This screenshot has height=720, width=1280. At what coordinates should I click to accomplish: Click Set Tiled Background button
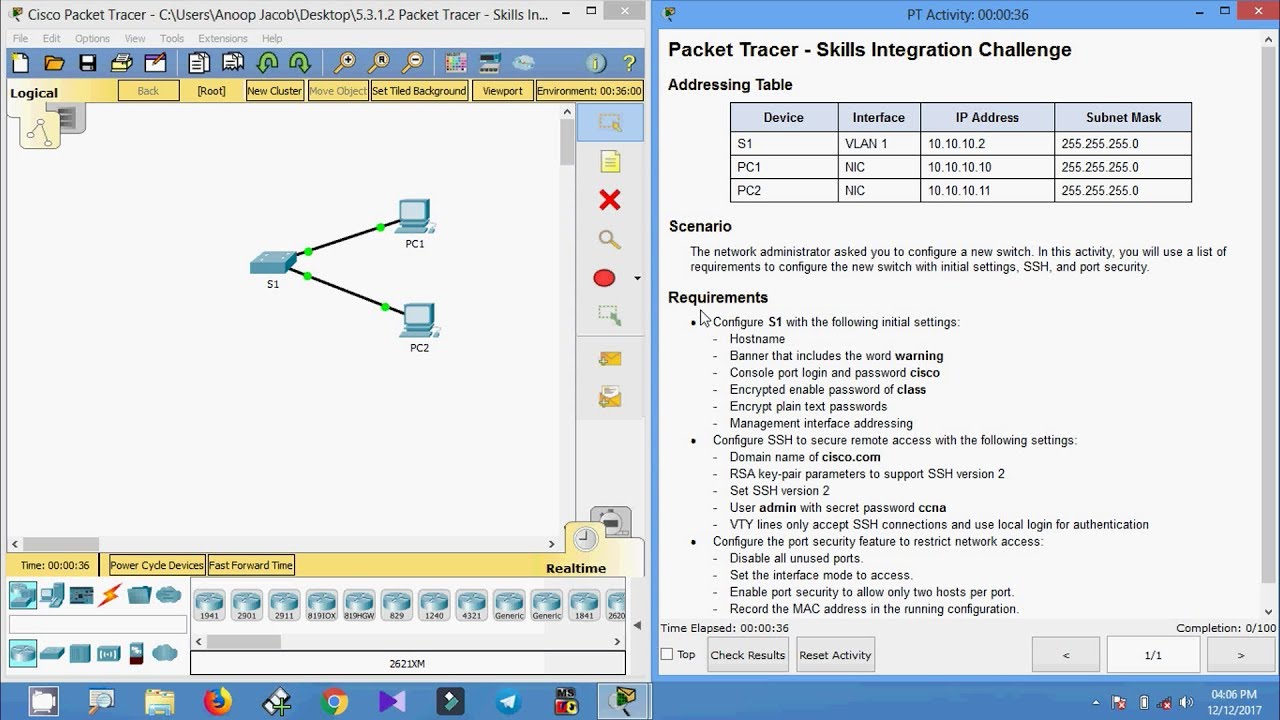coord(419,91)
